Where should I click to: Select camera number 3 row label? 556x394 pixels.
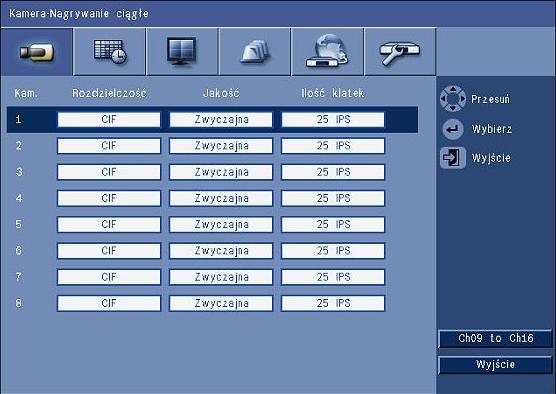click(x=18, y=172)
